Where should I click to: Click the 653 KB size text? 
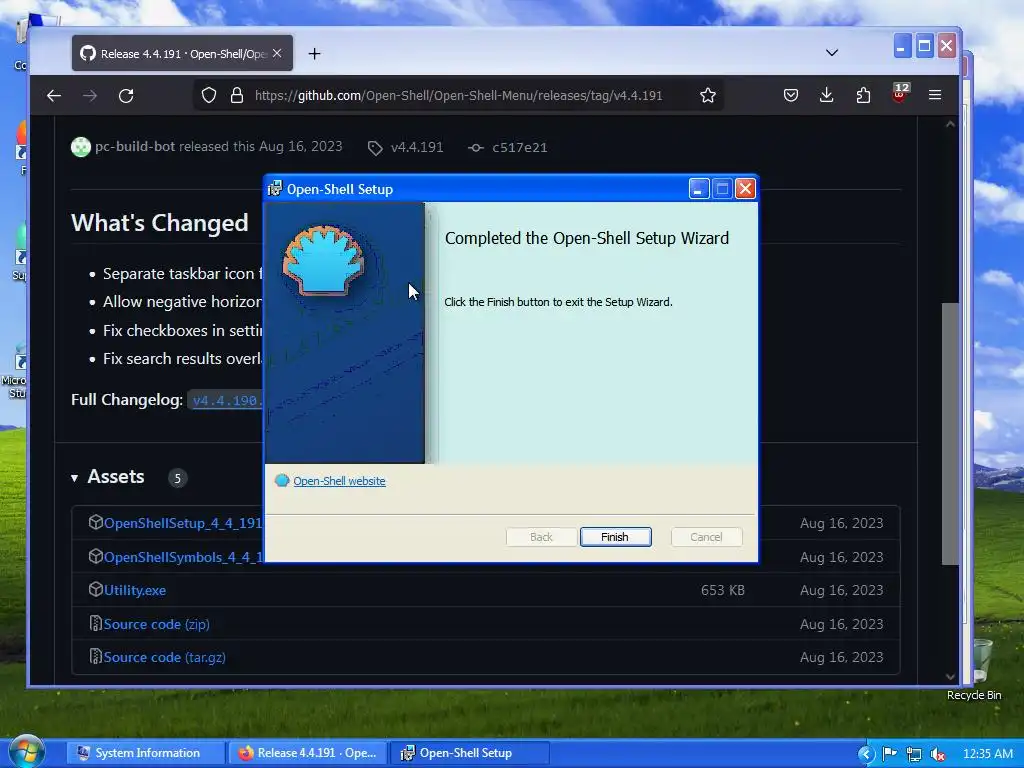(722, 590)
